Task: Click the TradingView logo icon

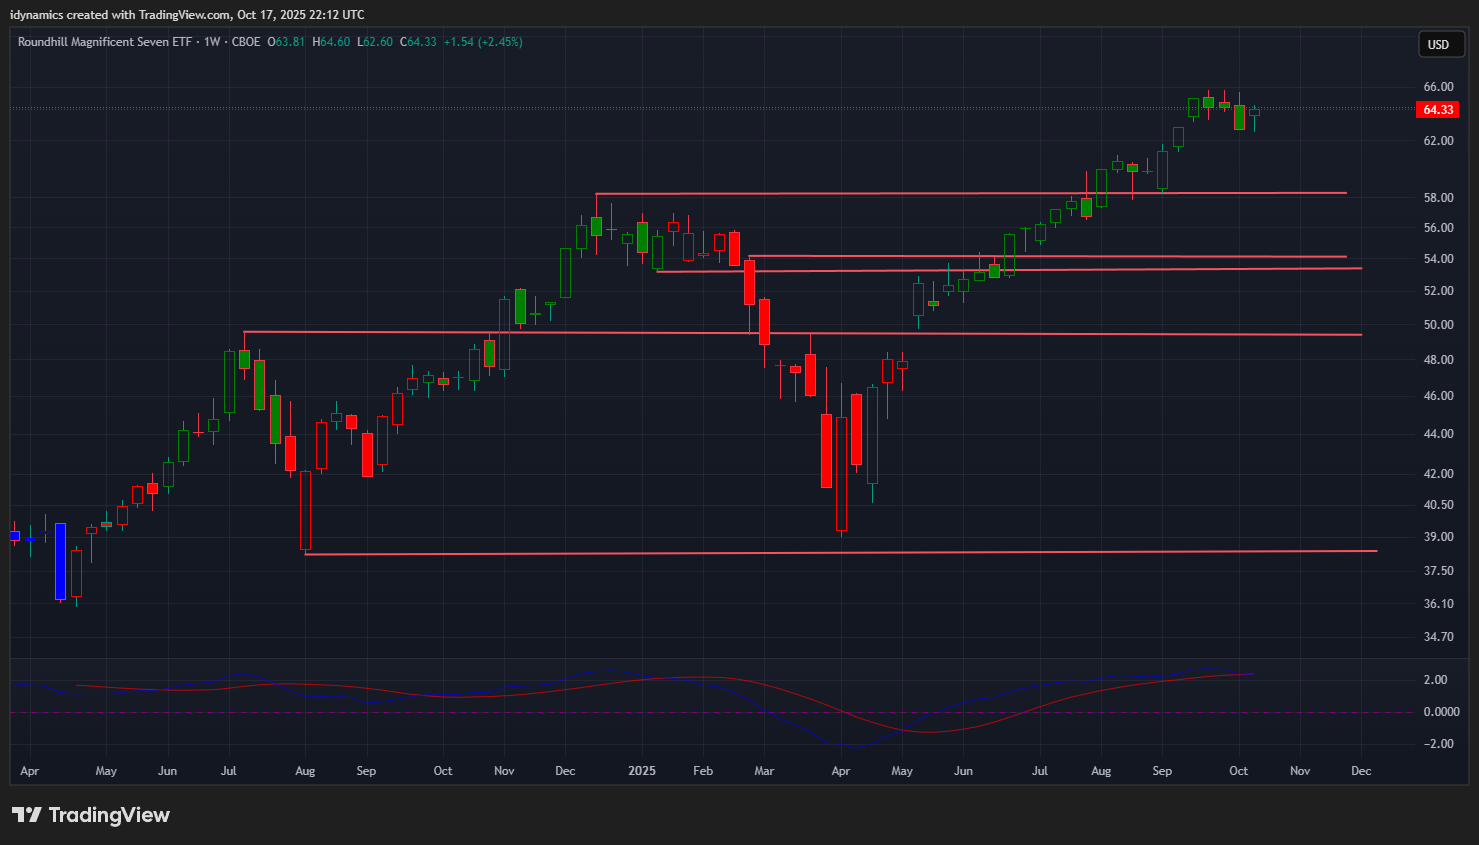Action: pyautogui.click(x=27, y=815)
